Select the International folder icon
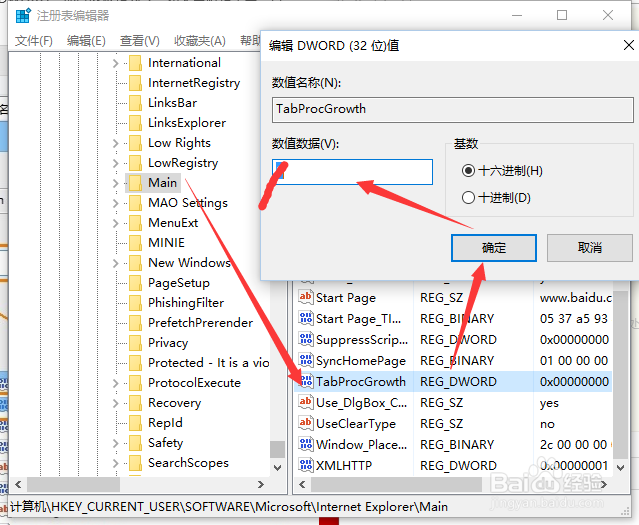The width and height of the screenshot is (639, 525). [135, 63]
